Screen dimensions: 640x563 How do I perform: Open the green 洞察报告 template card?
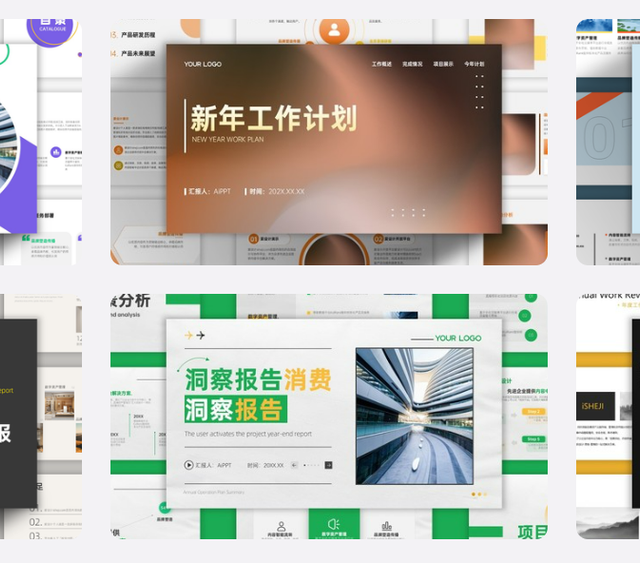tap(329, 416)
